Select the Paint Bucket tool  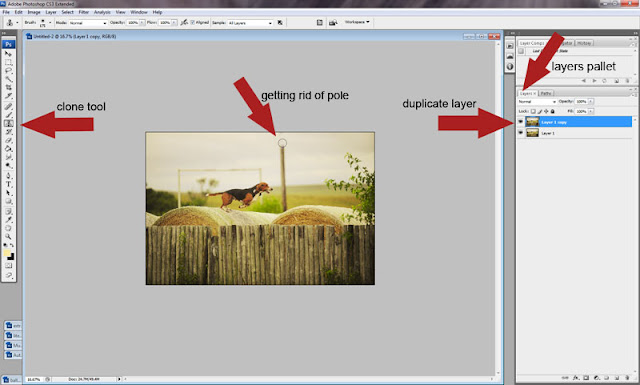(8, 149)
